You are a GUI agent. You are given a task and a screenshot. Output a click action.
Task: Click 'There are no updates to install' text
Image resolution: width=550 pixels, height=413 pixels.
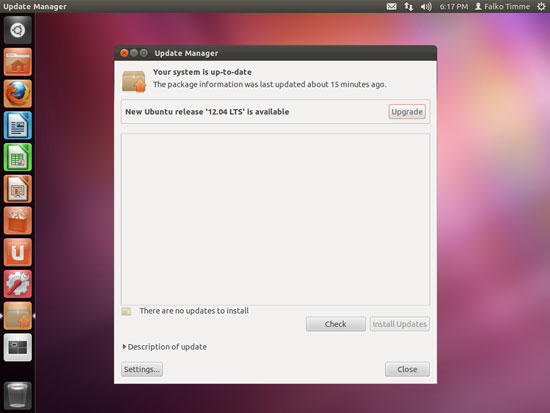coord(194,311)
